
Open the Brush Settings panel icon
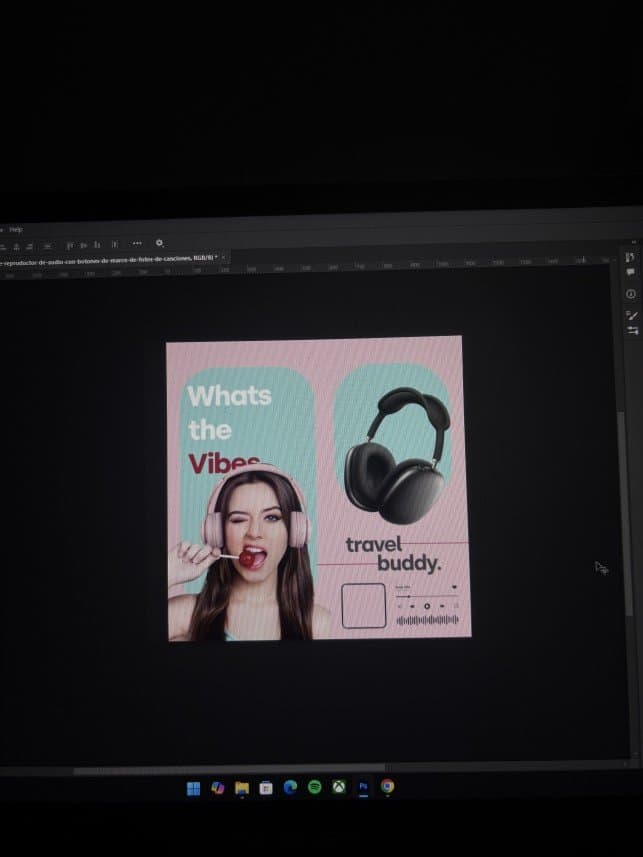(632, 315)
